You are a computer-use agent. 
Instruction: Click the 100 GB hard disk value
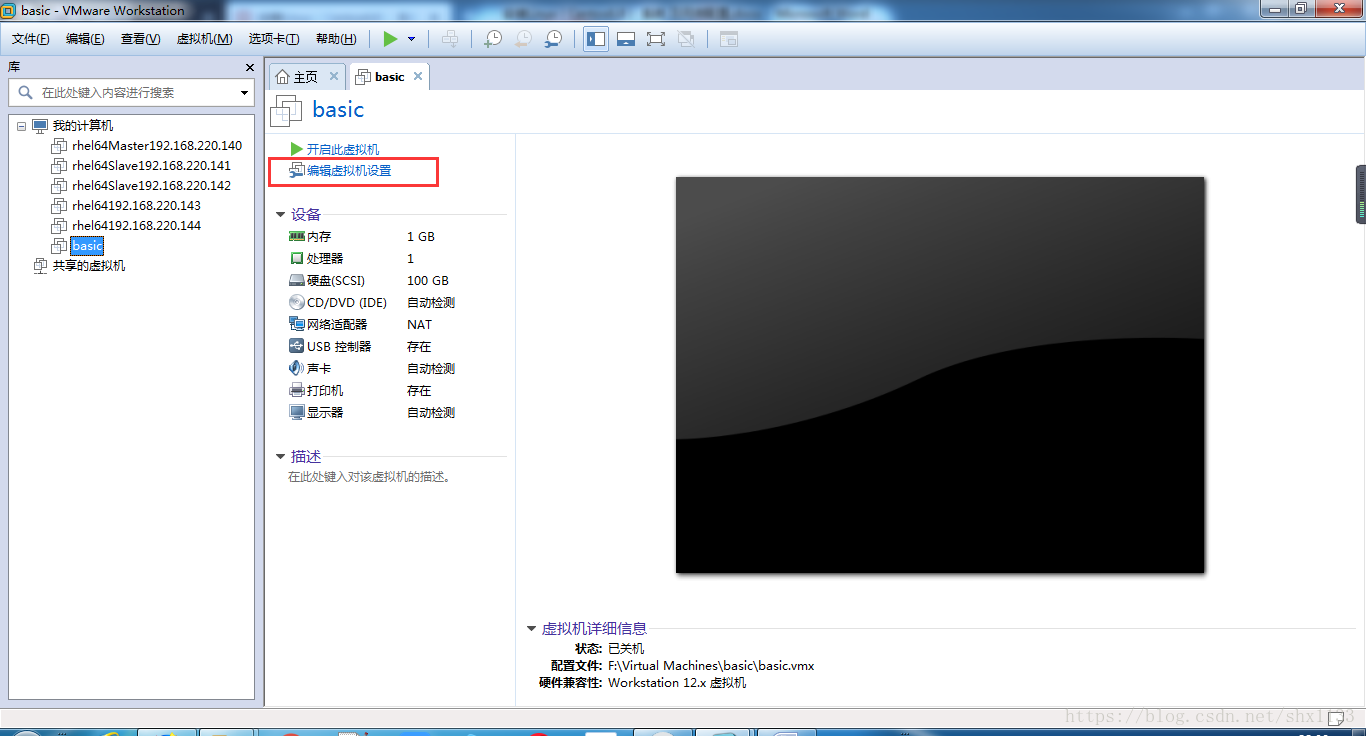428,281
